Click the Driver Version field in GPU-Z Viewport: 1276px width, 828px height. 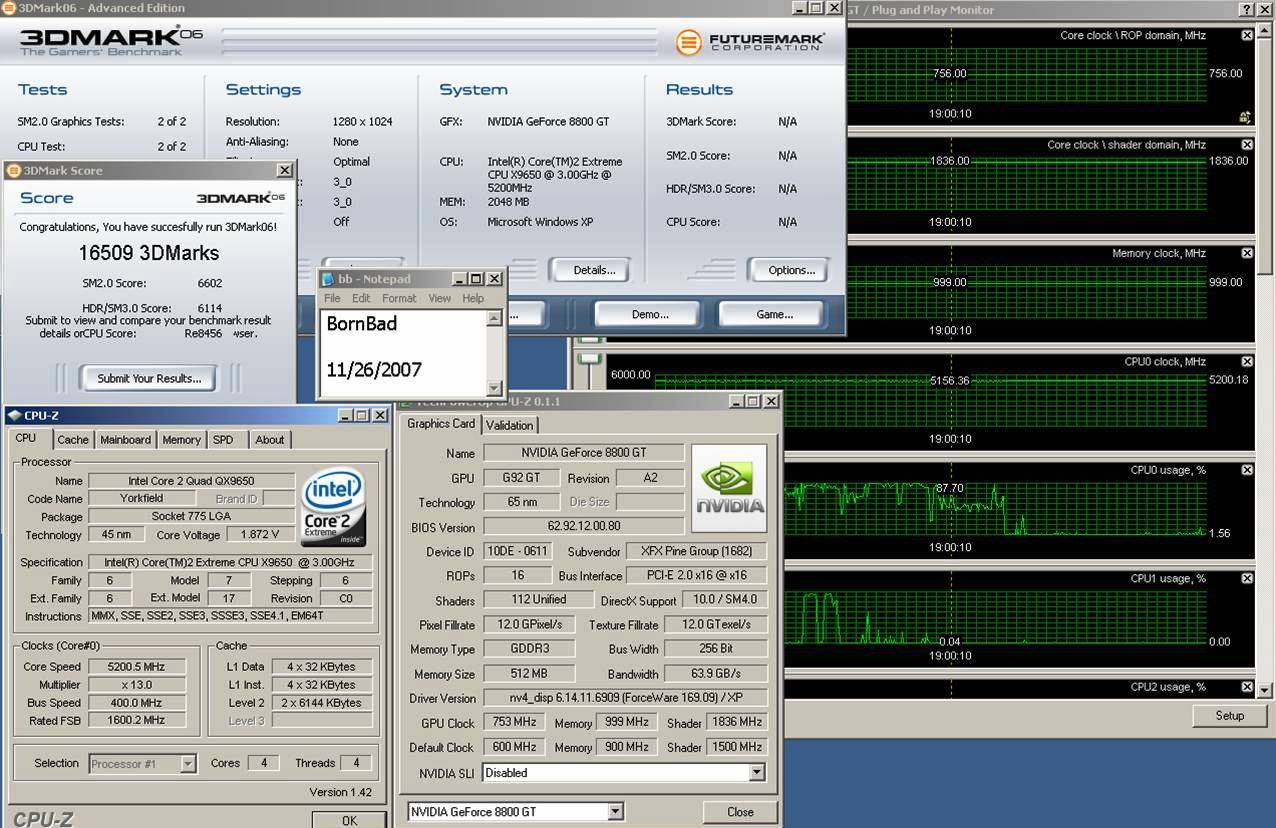pos(625,698)
